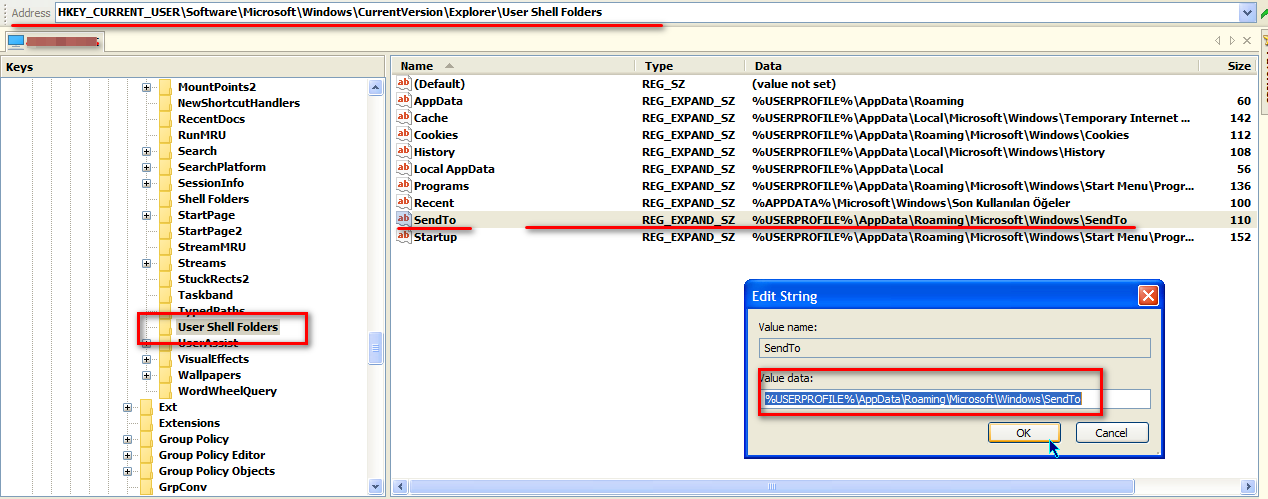Click the Group Policy folder icon
This screenshot has width=1268, height=499.
pos(147,439)
